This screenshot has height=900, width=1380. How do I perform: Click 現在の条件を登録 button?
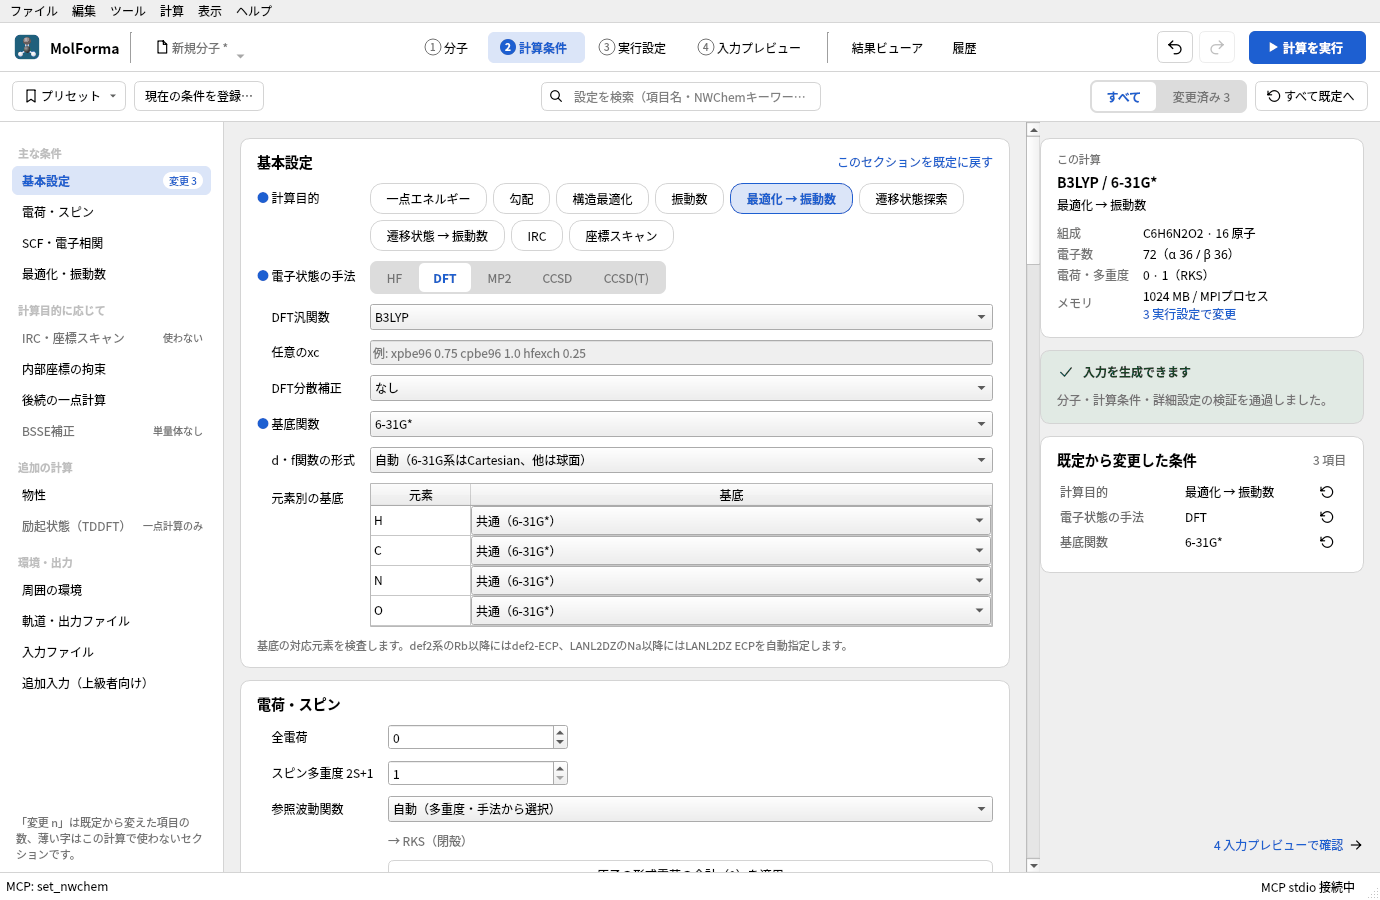pyautogui.click(x=199, y=96)
